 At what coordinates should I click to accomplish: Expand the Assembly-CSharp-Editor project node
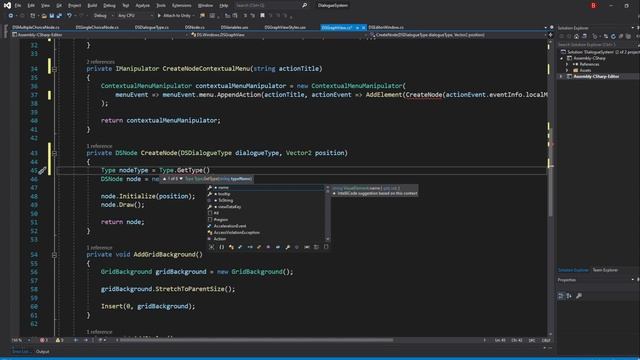(562, 77)
